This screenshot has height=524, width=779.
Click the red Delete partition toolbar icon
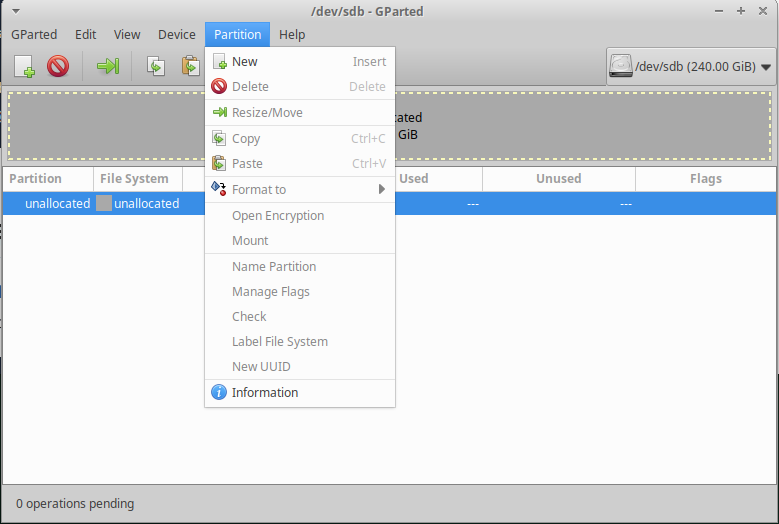point(58,66)
